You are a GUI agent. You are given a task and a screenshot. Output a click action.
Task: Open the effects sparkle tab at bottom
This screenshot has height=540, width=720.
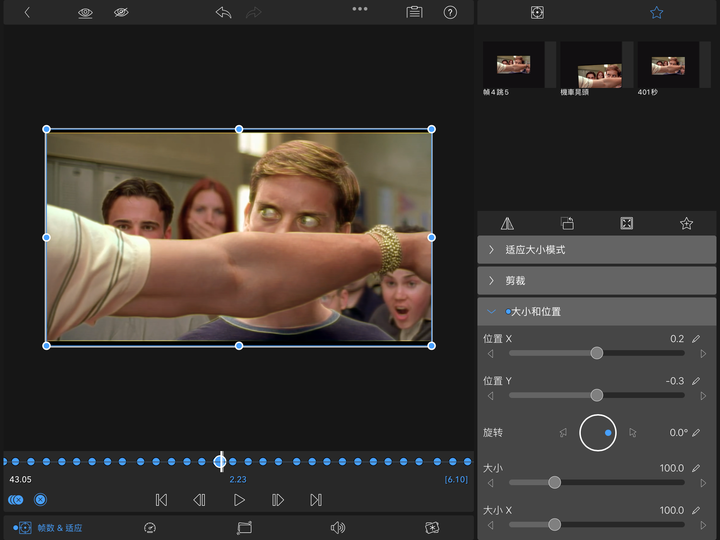coord(432,528)
